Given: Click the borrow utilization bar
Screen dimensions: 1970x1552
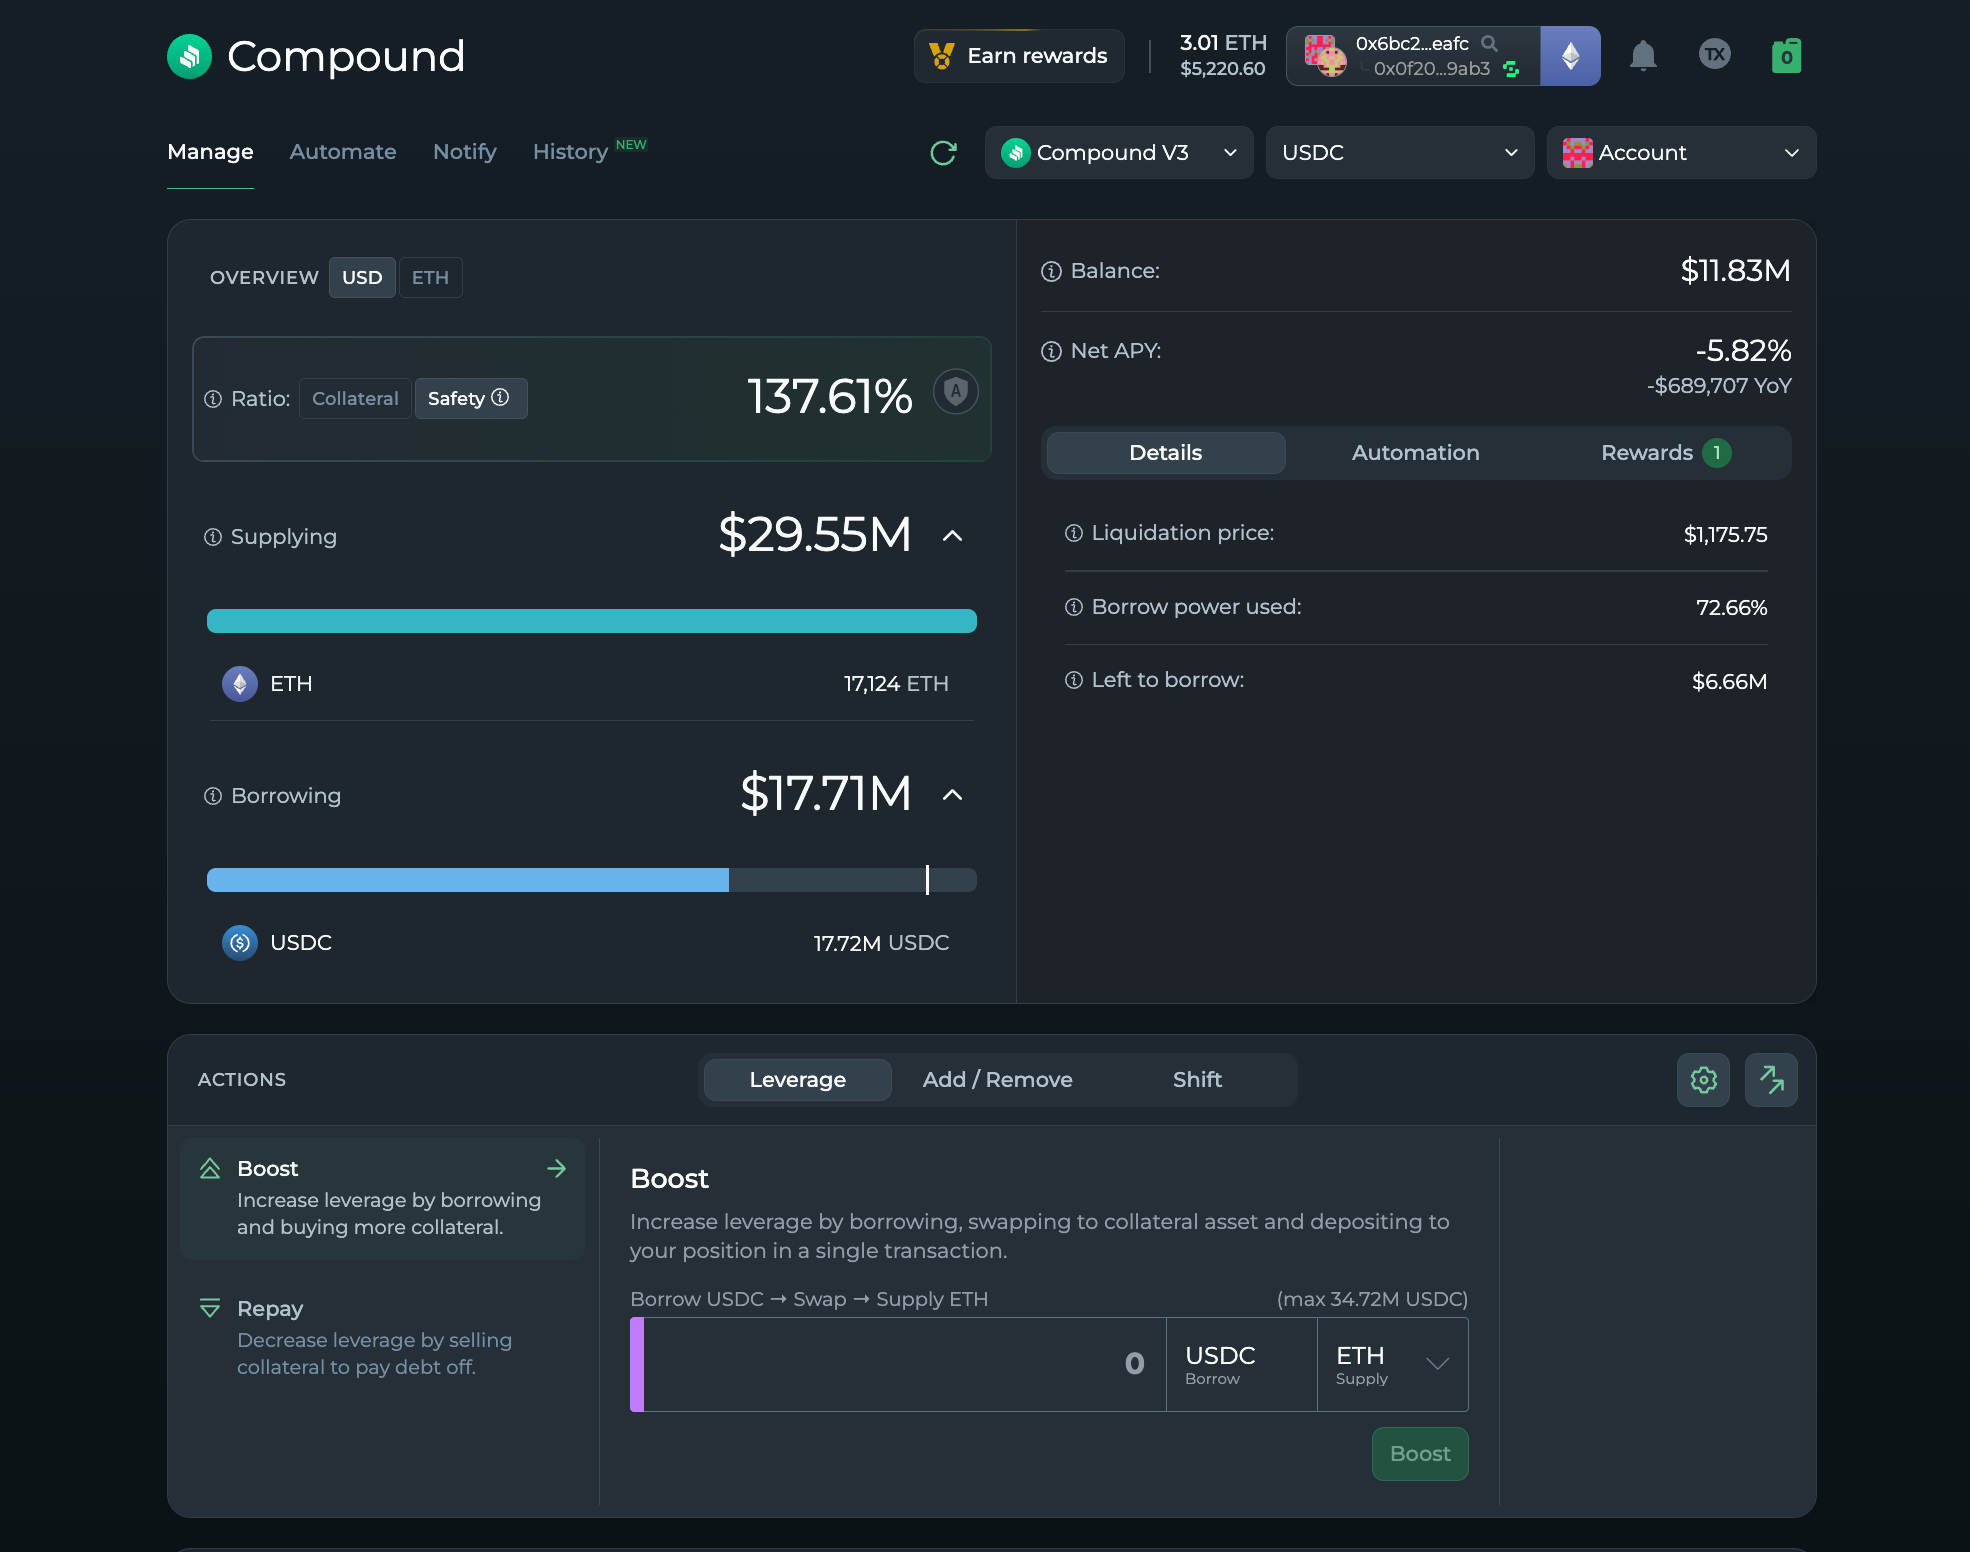Looking at the screenshot, I should (x=591, y=880).
